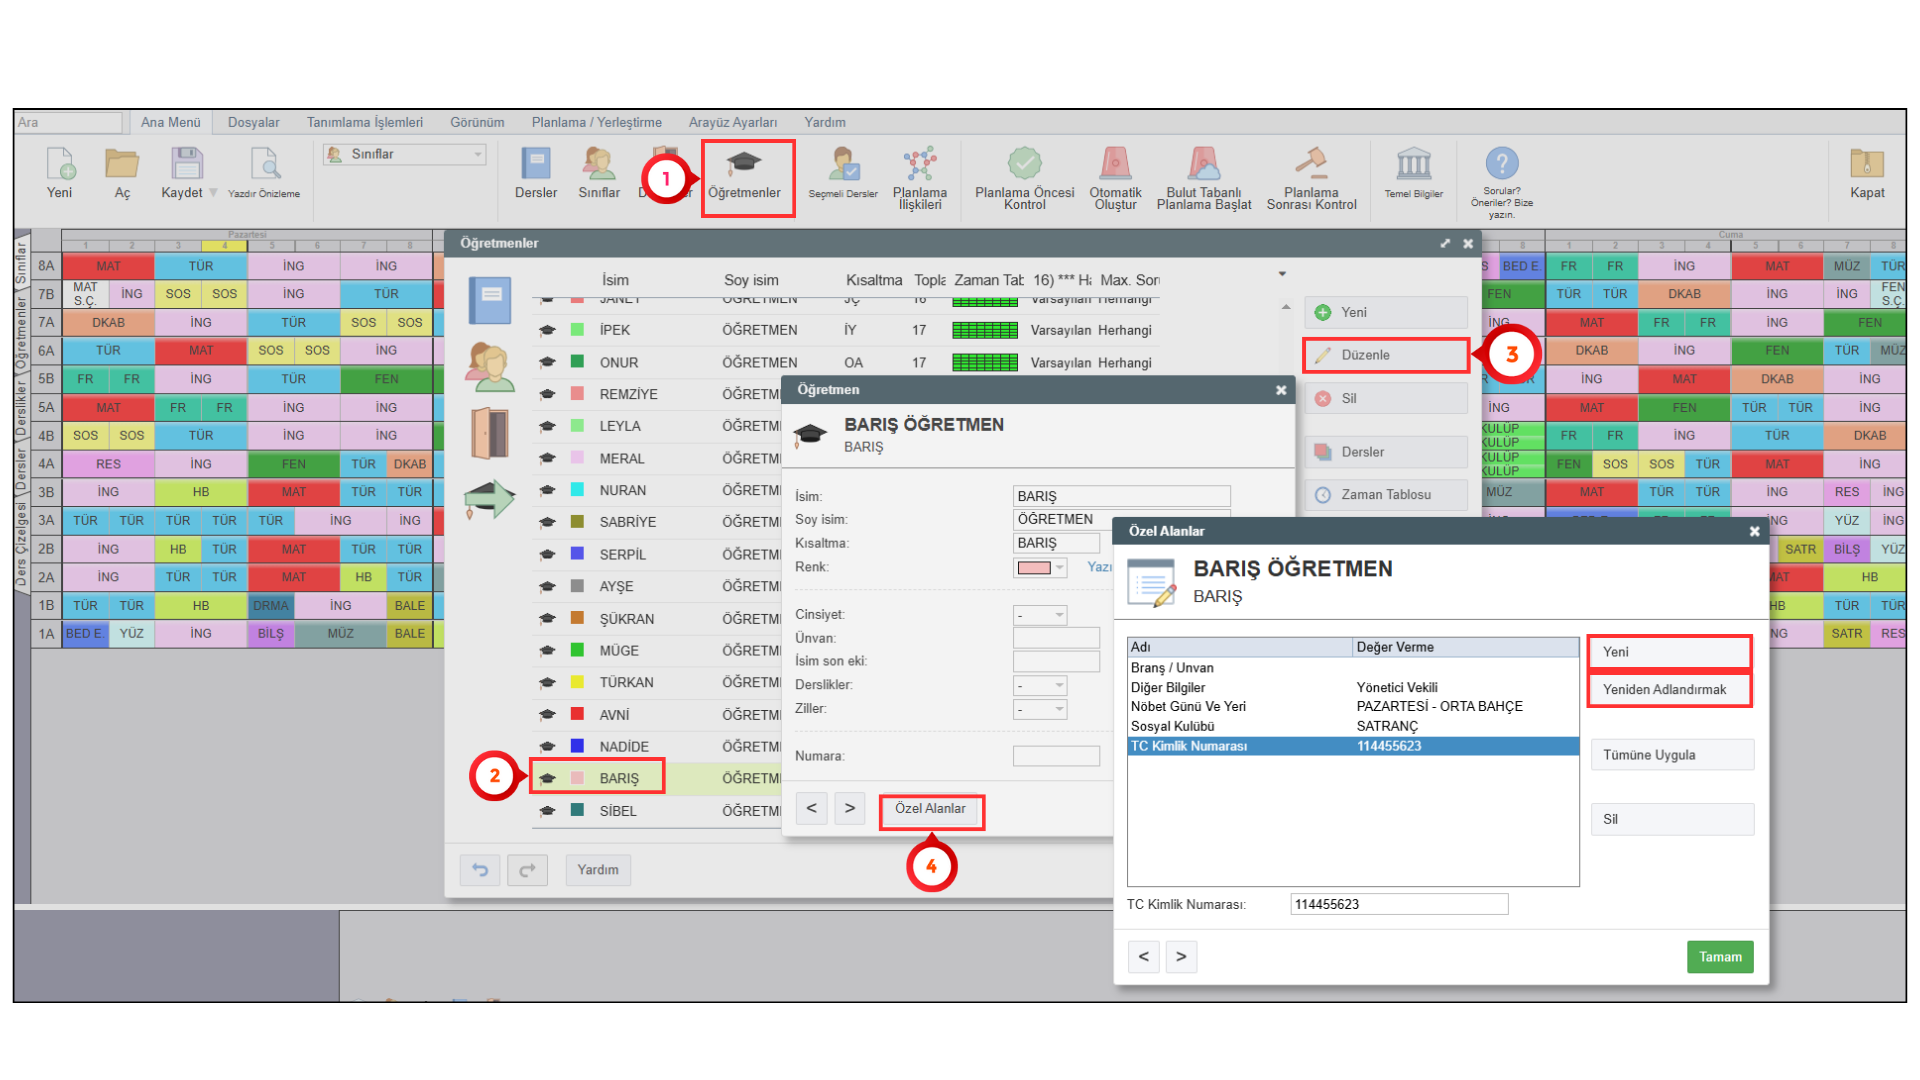The height and width of the screenshot is (1080, 1920).
Task: Click the TC Kimlik Numarası input field
Action: tap(1398, 904)
